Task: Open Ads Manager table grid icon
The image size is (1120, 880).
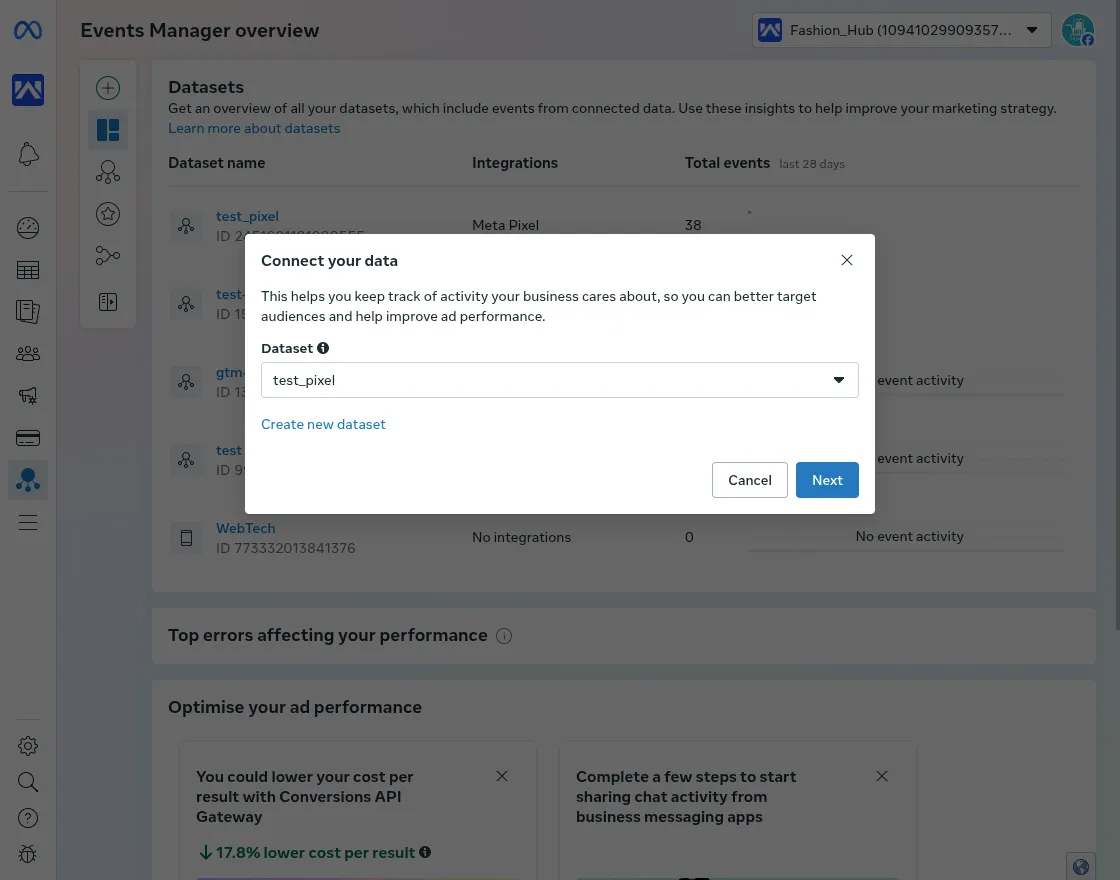Action: point(28,270)
